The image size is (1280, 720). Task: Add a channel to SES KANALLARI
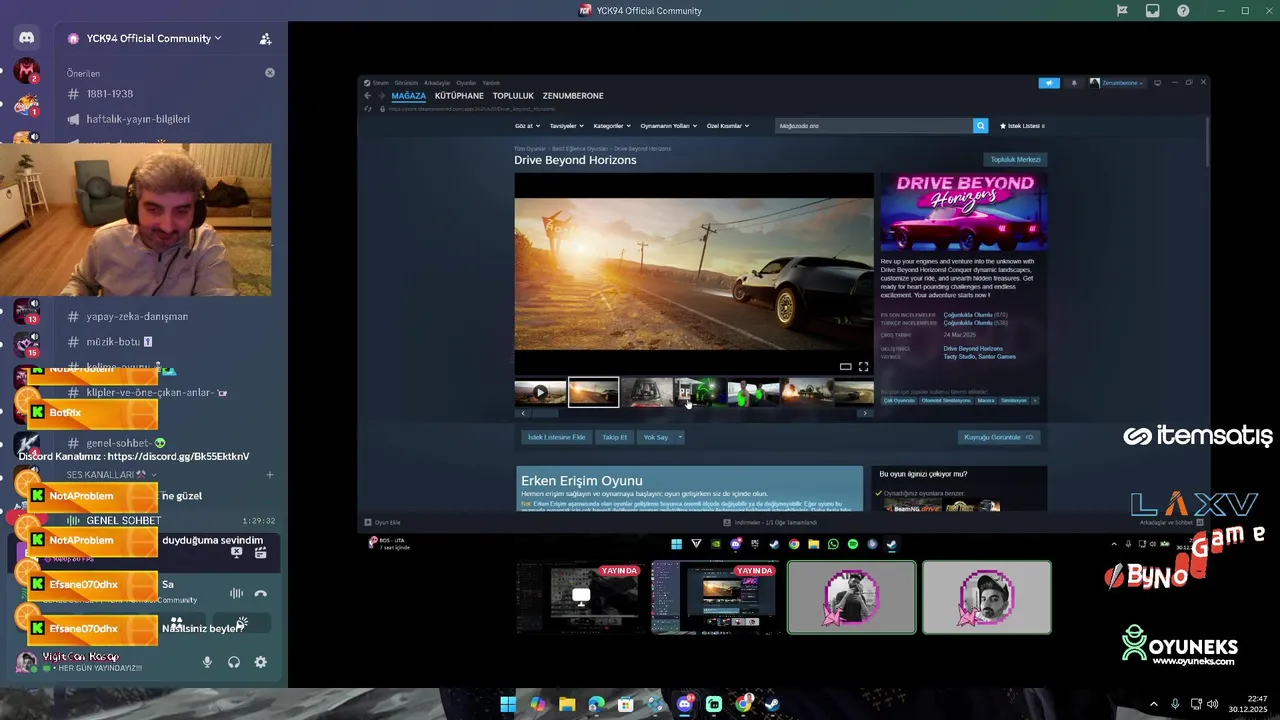pyautogui.click(x=269, y=475)
